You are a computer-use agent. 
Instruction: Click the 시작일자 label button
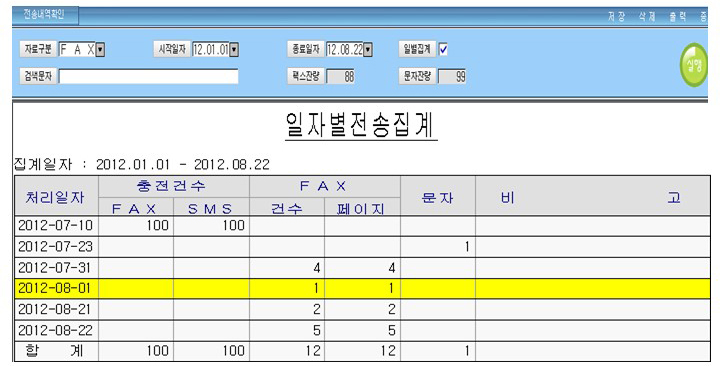click(x=172, y=49)
